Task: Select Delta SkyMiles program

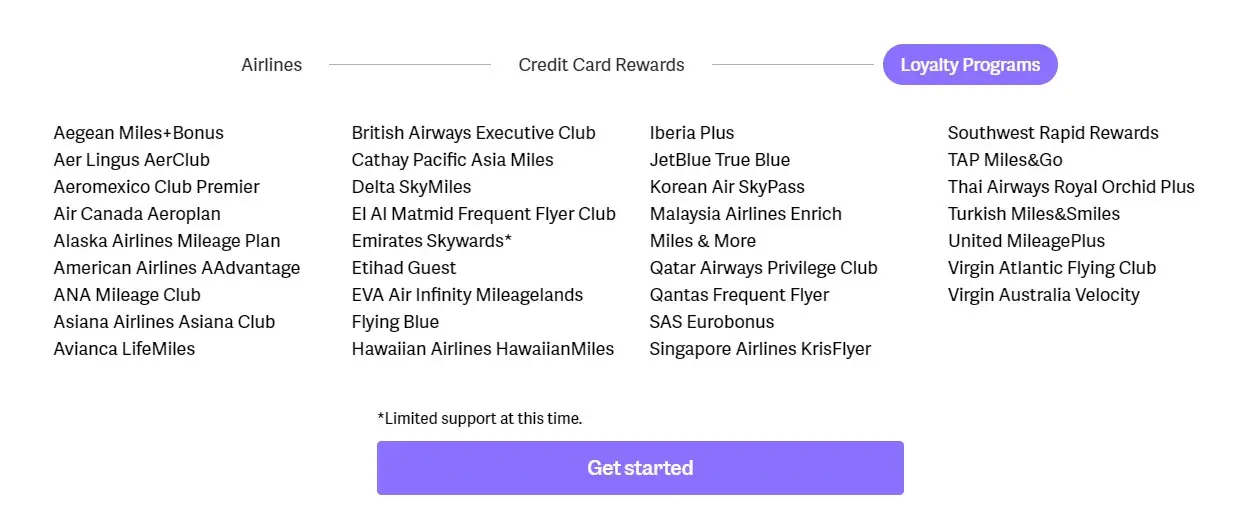Action: tap(411, 187)
